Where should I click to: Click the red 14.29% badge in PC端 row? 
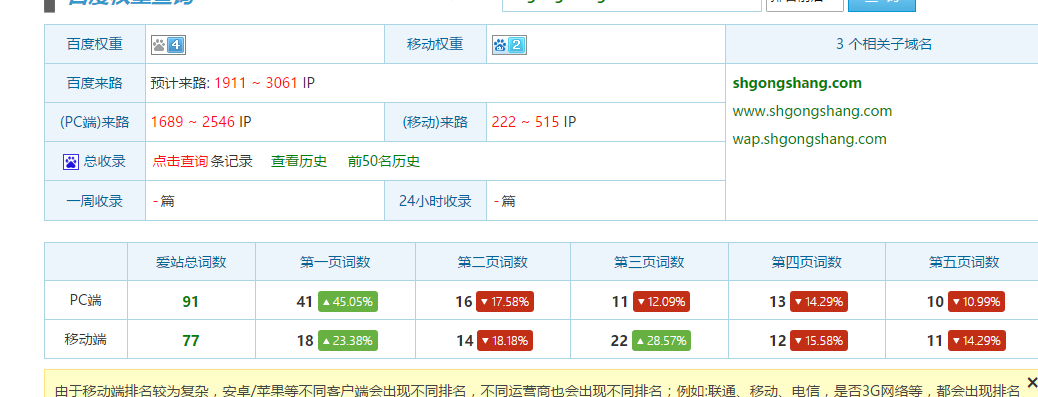point(819,302)
